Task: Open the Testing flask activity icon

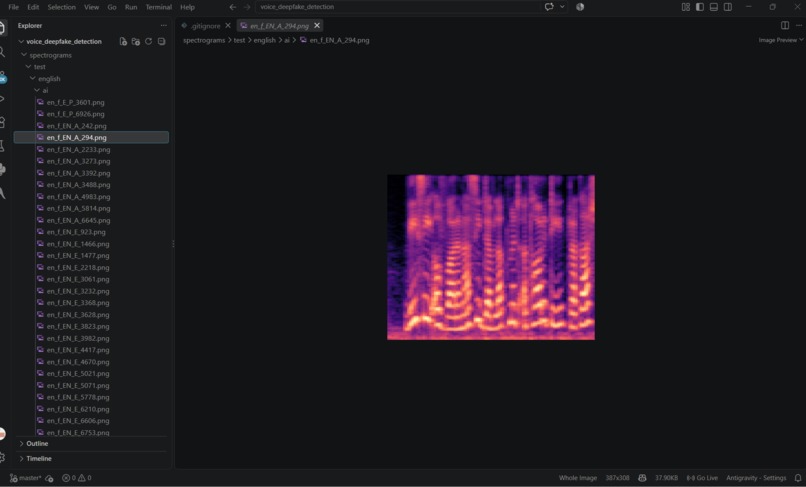Action: [3, 146]
